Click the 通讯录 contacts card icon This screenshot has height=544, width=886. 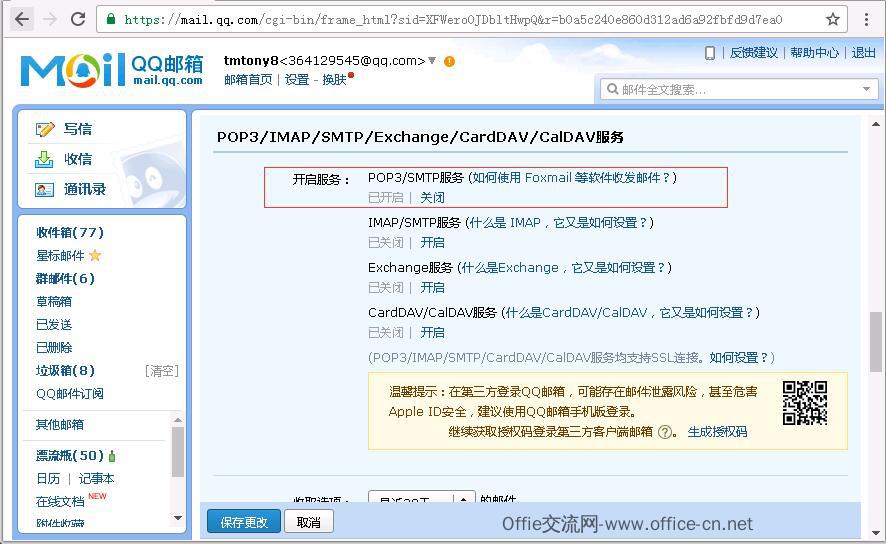[44, 189]
